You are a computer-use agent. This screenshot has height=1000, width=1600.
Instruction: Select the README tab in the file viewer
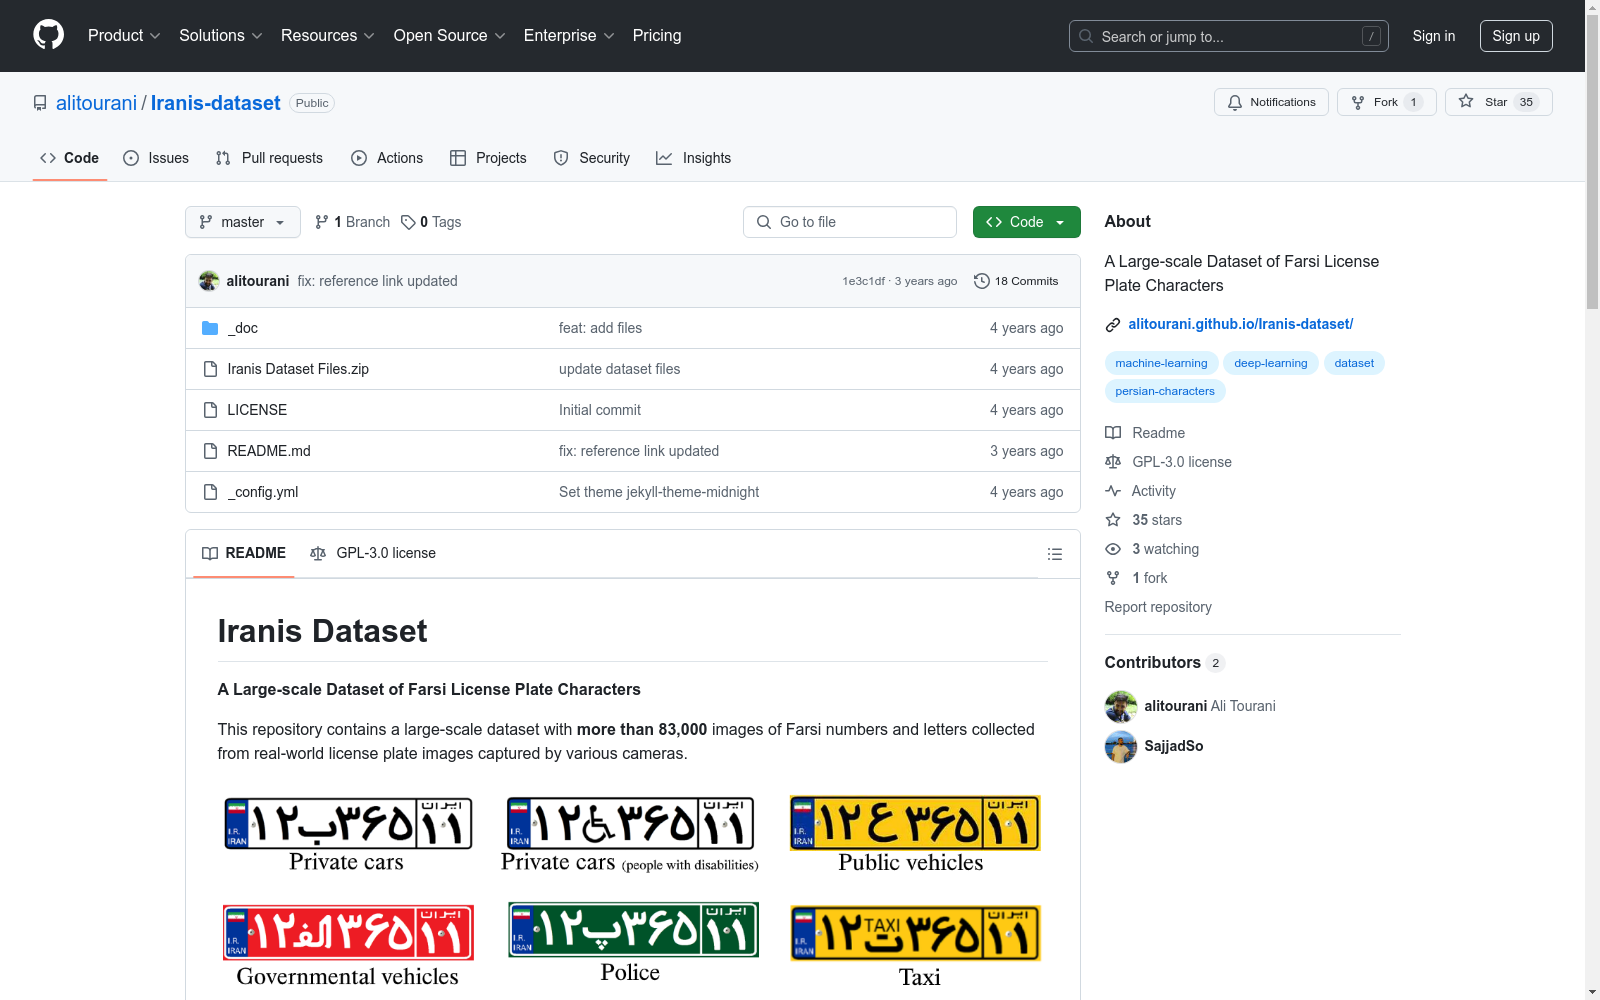[x=244, y=553]
